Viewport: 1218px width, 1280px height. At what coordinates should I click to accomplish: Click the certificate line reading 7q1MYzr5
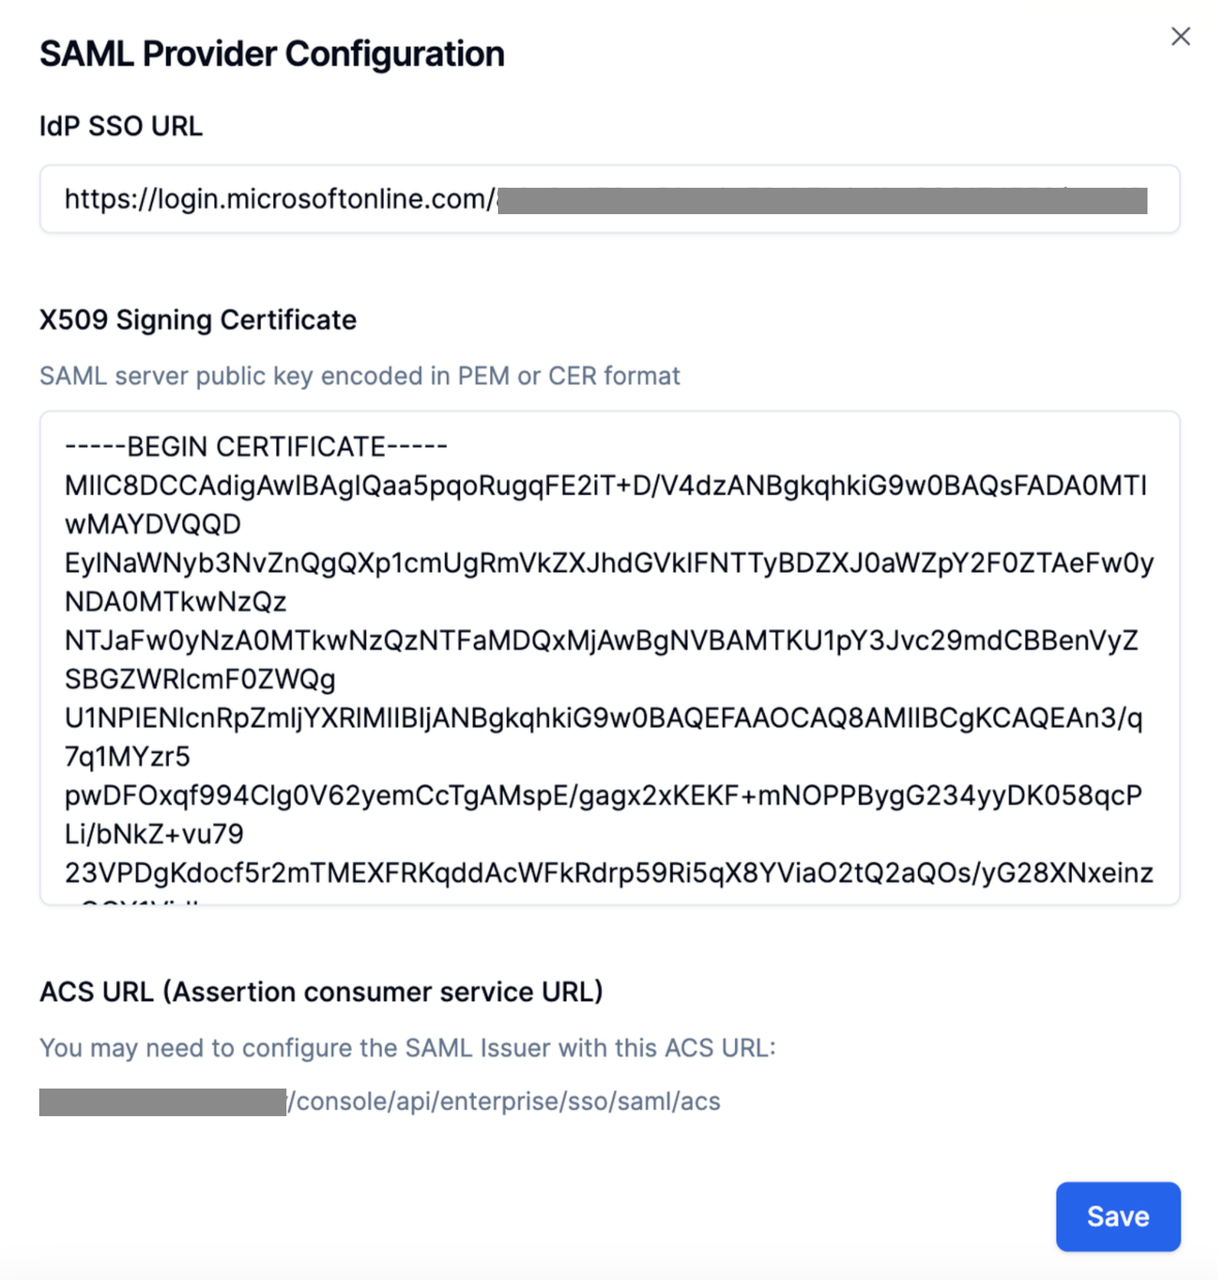[x=127, y=757]
